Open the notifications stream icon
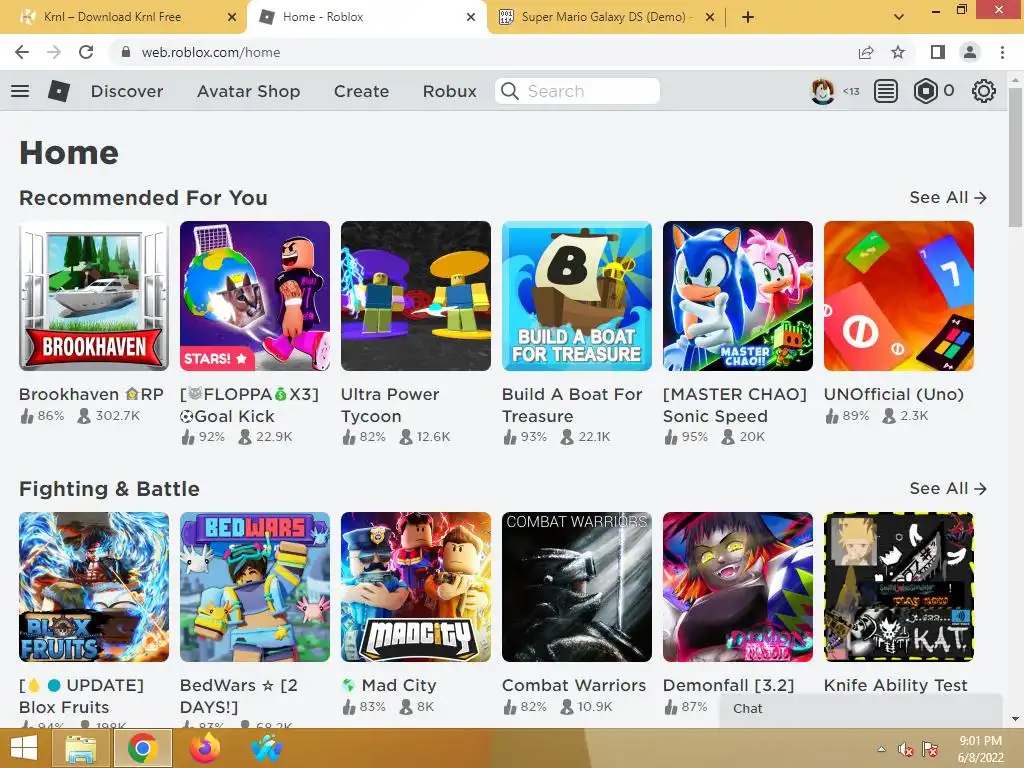This screenshot has width=1024, height=768. click(x=886, y=91)
